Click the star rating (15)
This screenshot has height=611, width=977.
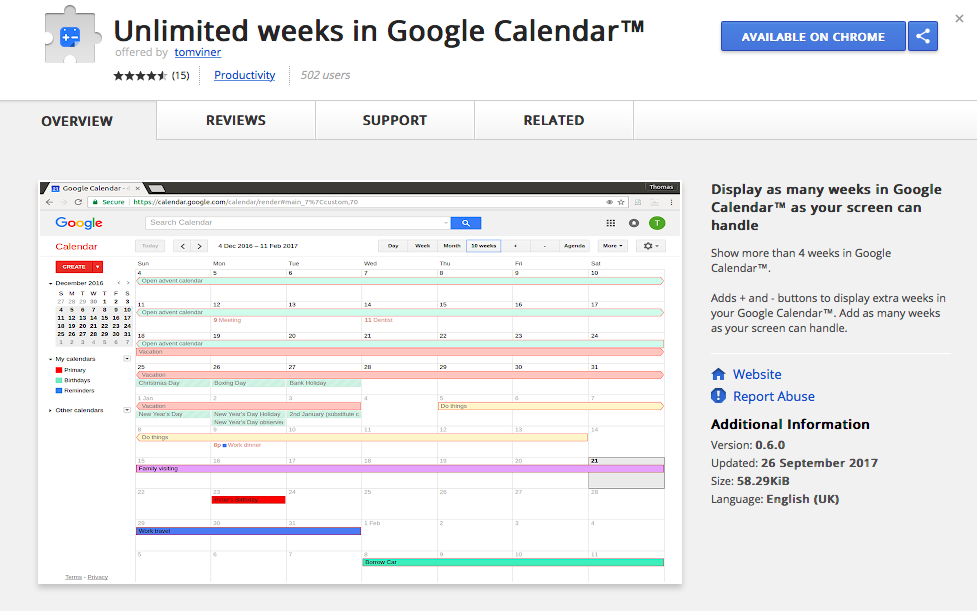coord(151,75)
